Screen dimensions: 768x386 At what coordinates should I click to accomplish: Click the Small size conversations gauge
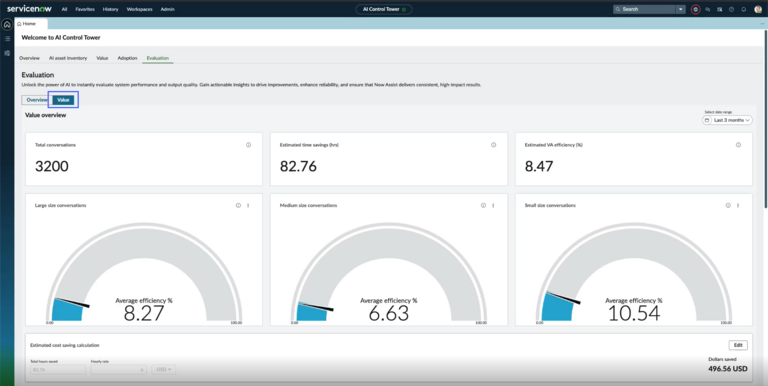(634, 273)
